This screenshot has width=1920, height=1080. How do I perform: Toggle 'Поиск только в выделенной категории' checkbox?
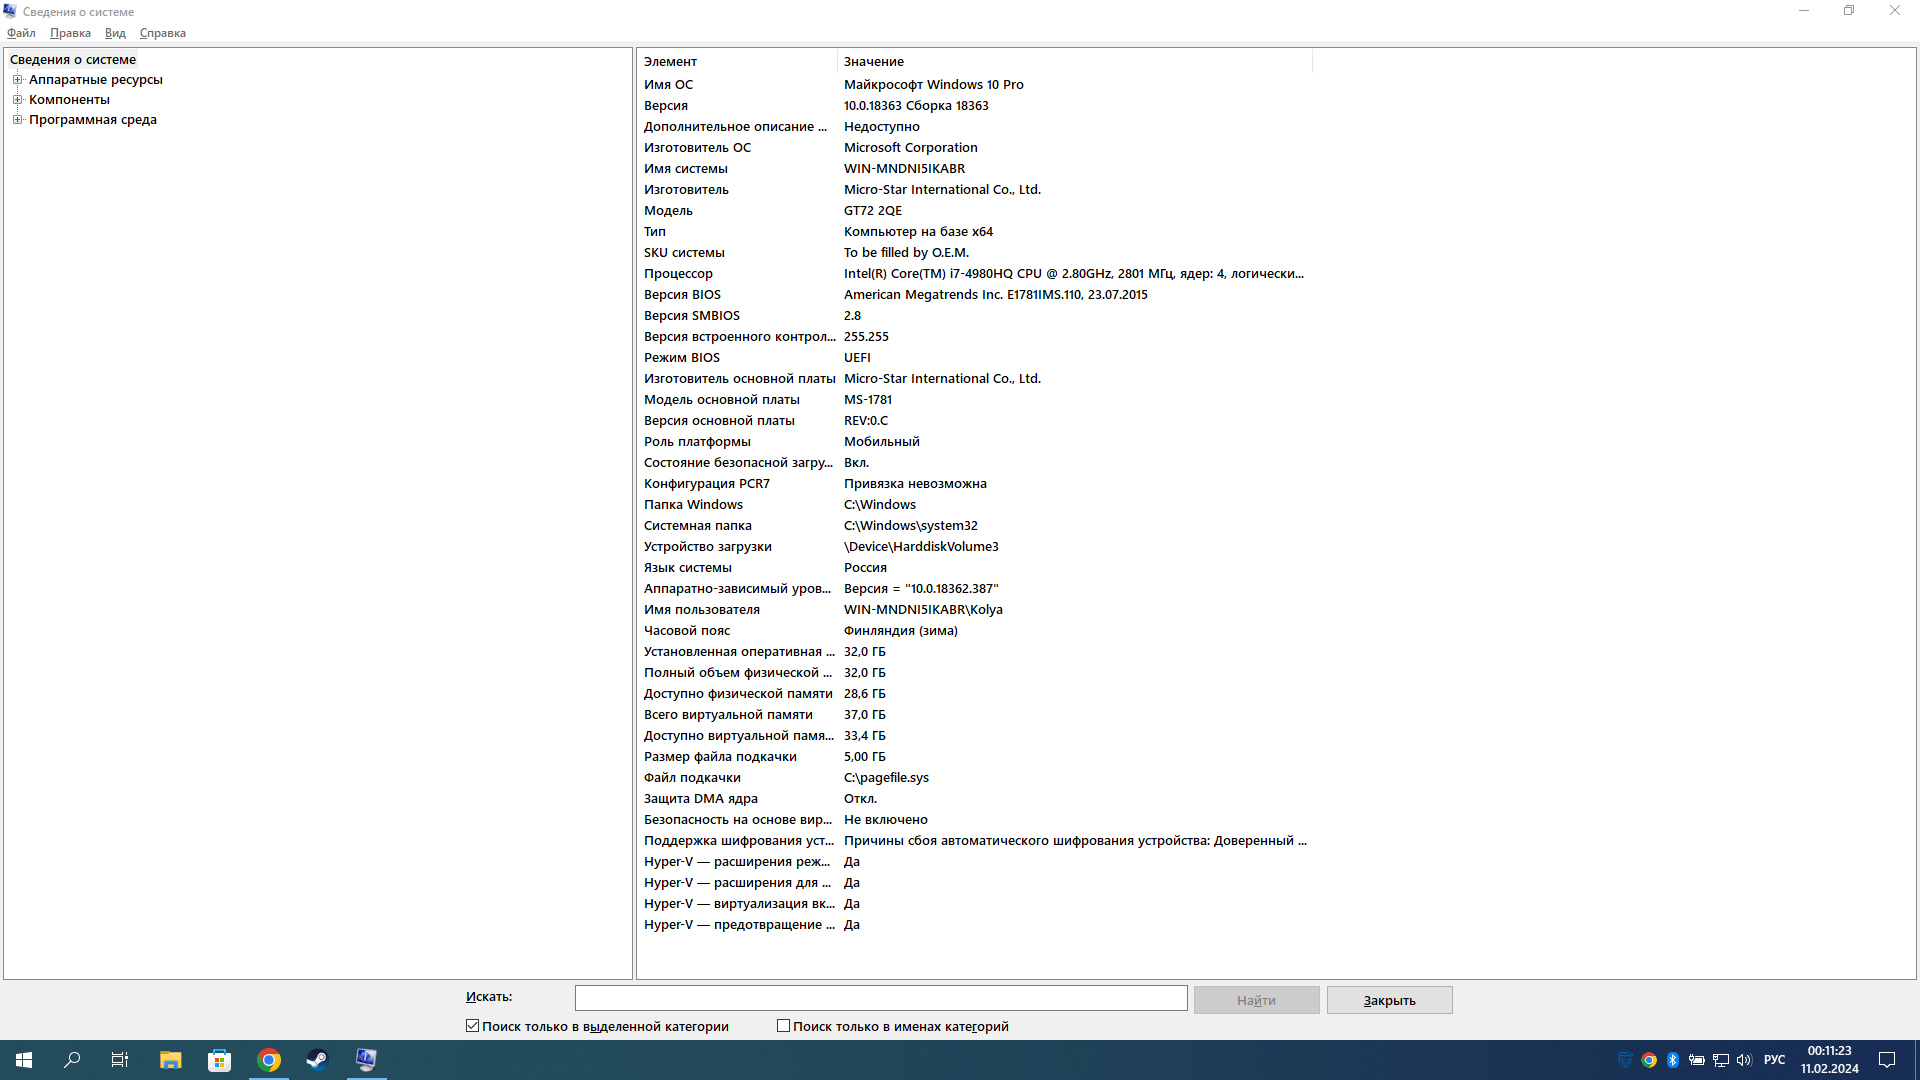473,1026
